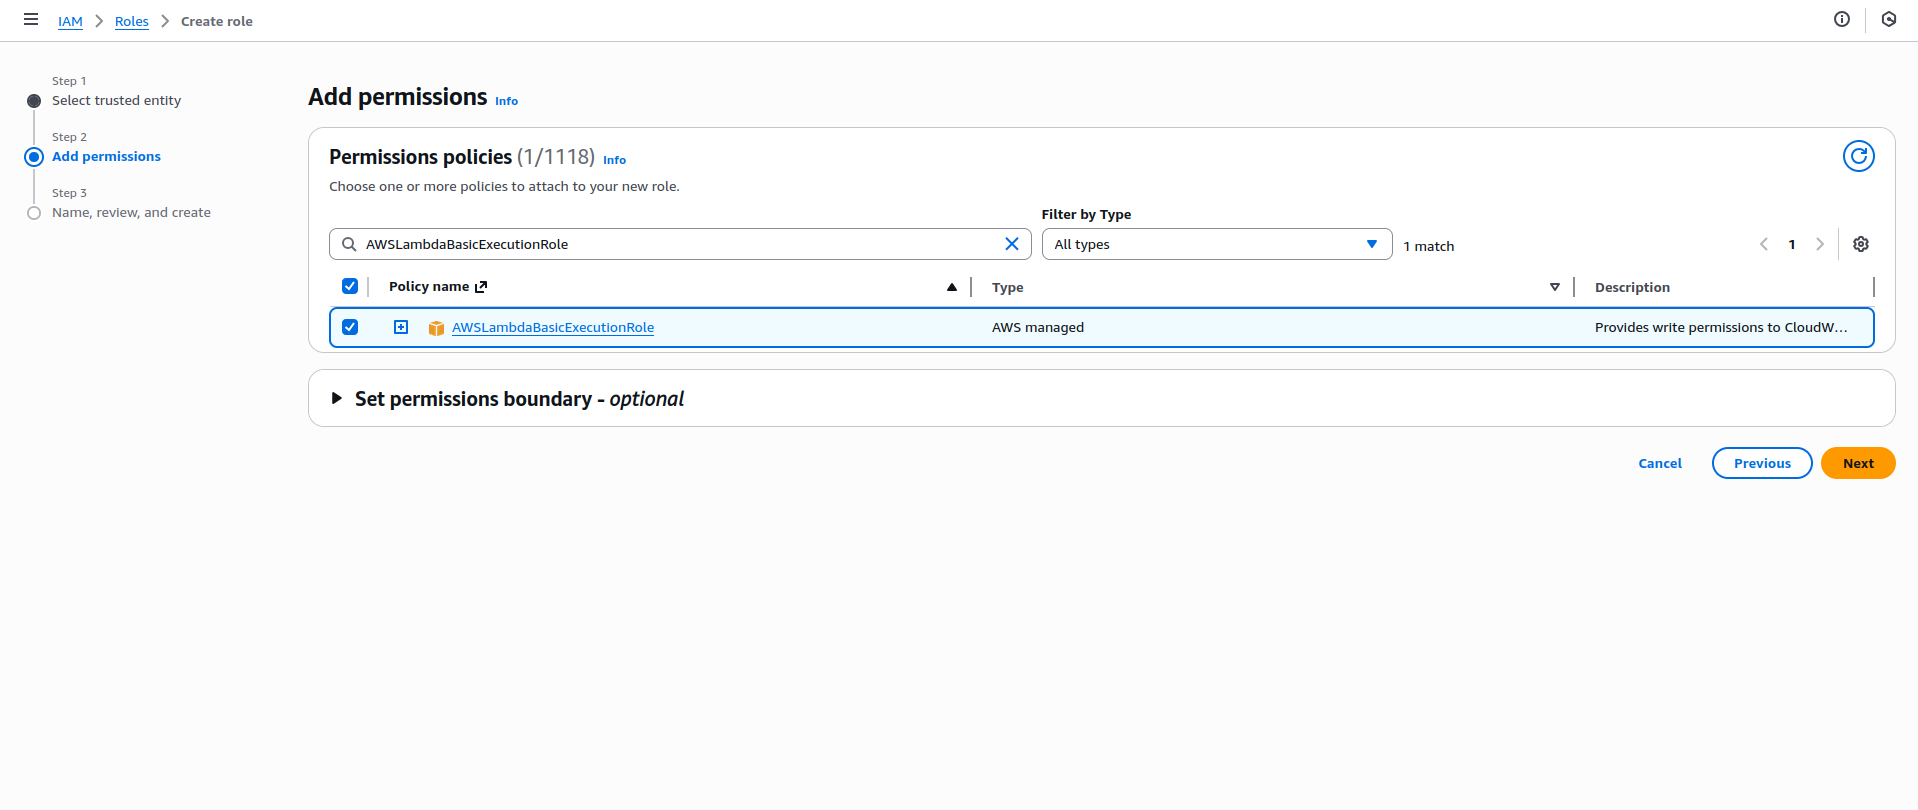
Task: Click Info link next to Permissions policies
Action: point(614,160)
